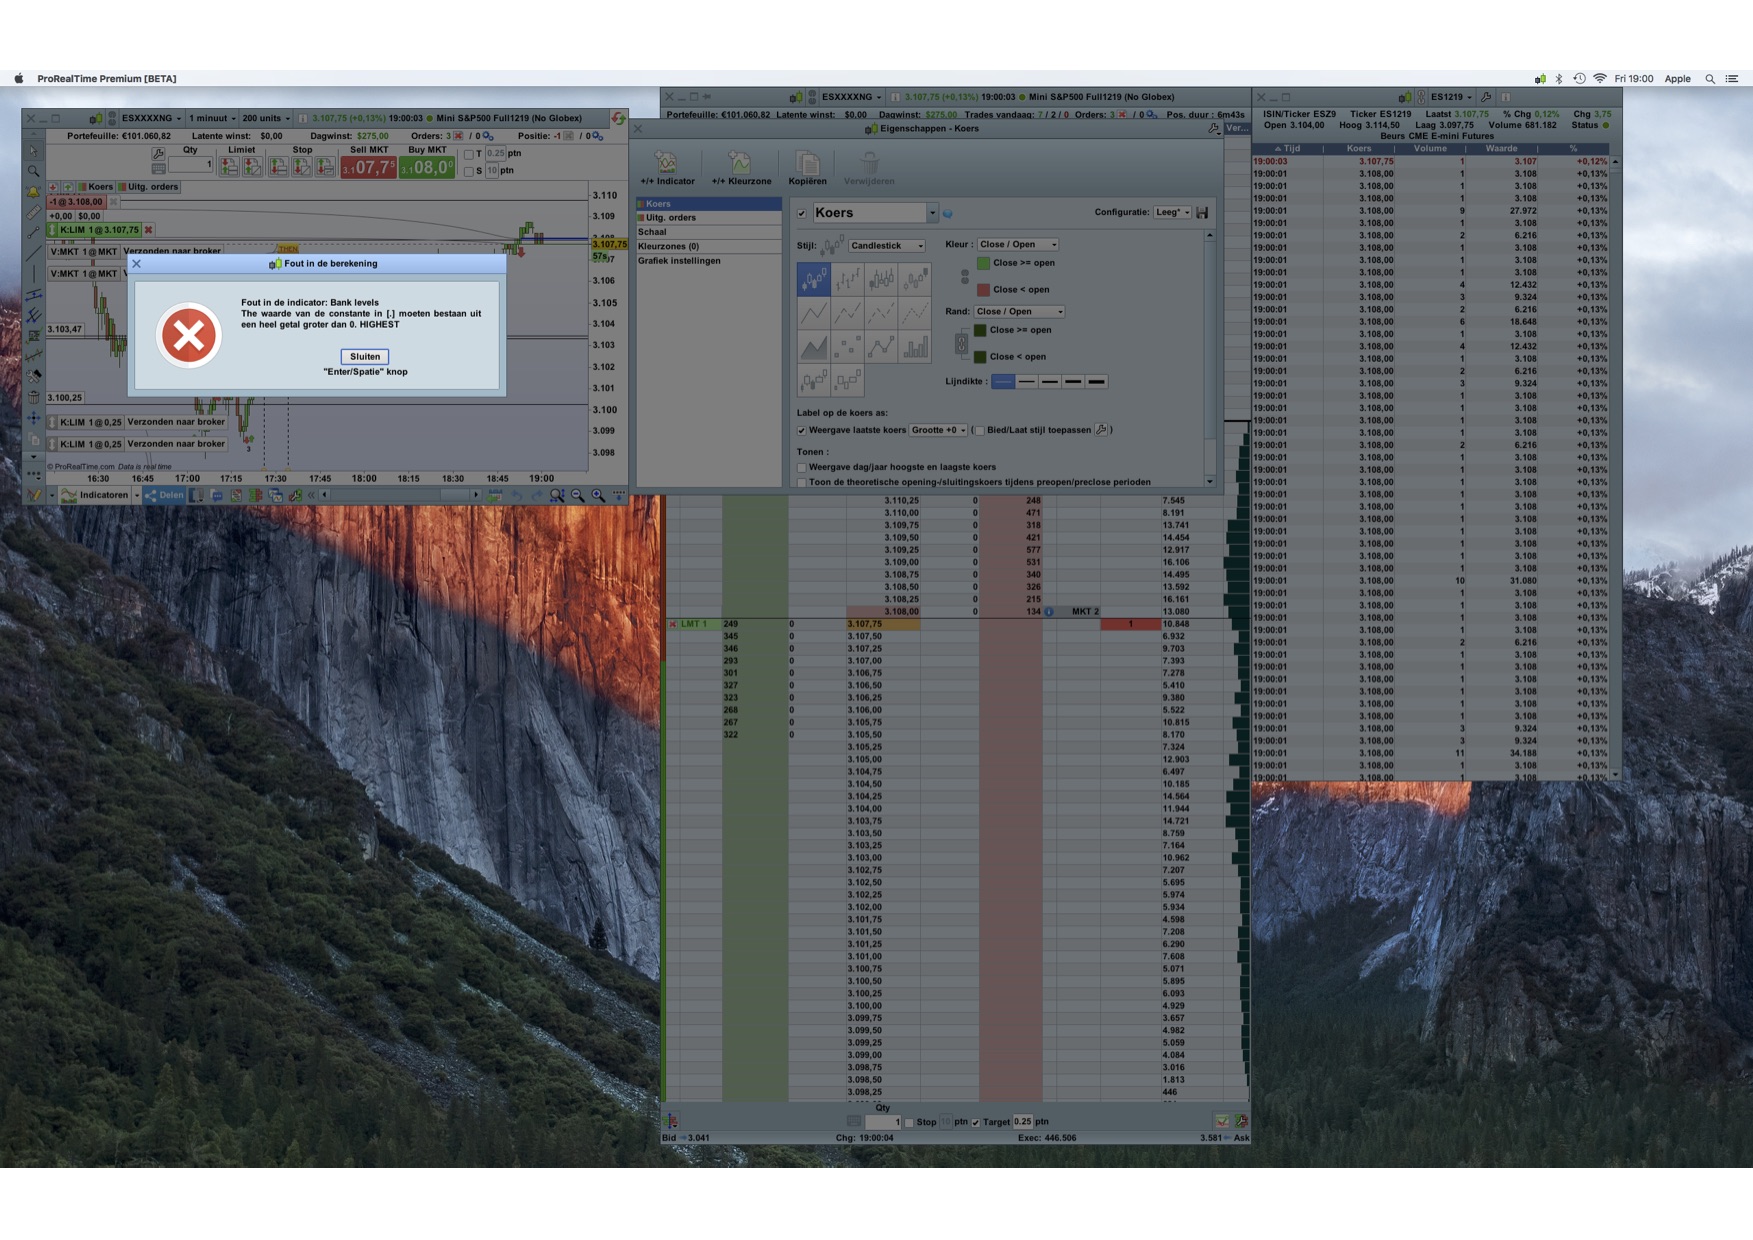This screenshot has width=1753, height=1240.
Task: Click the dark green Rand 'Close >= open' swatch
Action: 980,330
